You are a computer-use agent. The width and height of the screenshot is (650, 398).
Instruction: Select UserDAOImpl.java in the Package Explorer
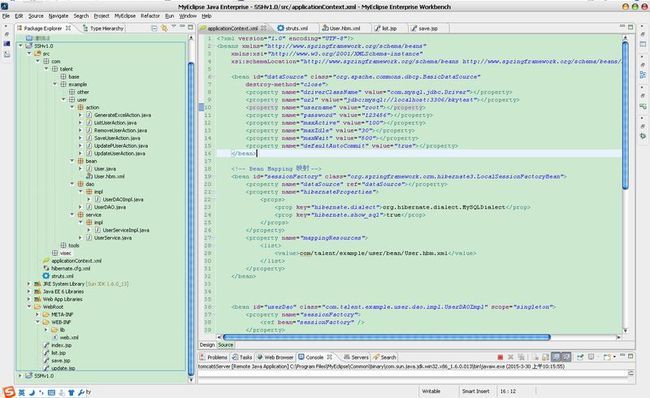coord(123,199)
